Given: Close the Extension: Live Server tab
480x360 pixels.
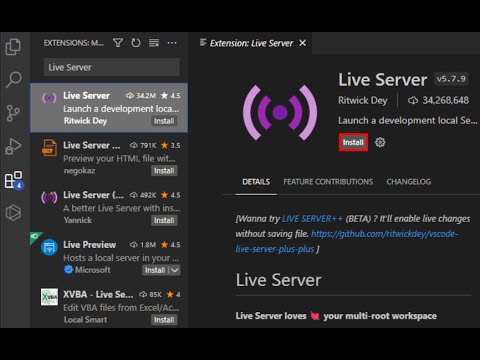Looking at the screenshot, I should [302, 43].
